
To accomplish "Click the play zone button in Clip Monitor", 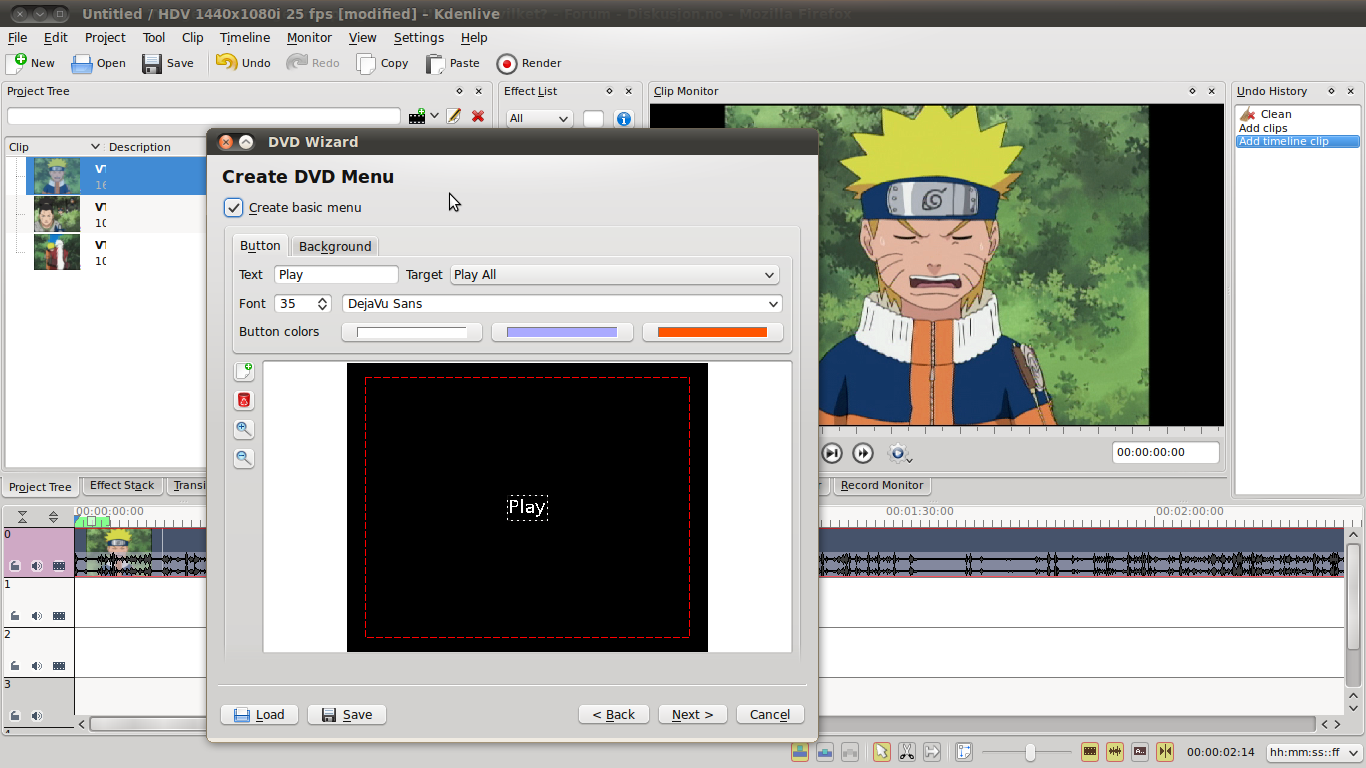I will pos(832,454).
